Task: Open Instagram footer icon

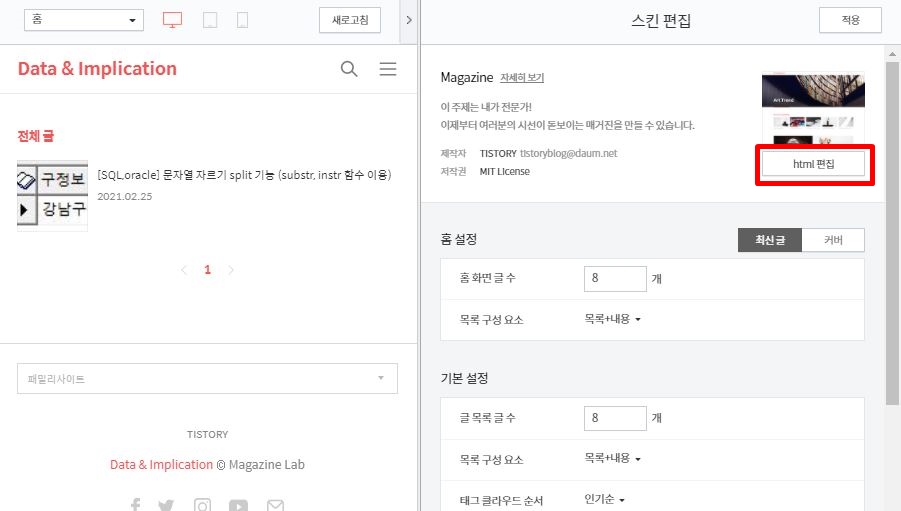Action: click(202, 505)
